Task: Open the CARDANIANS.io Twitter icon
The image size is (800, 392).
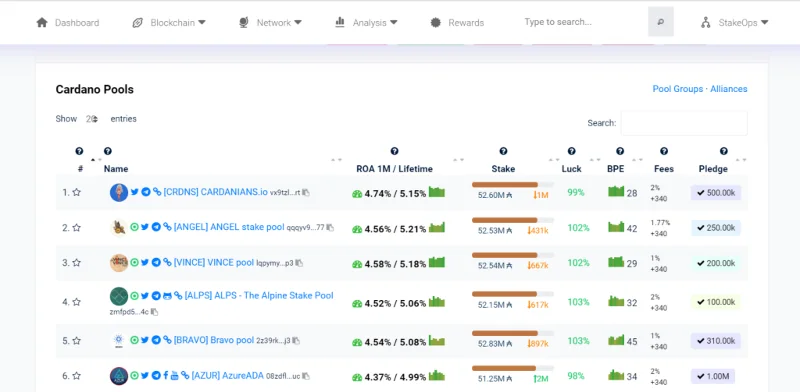Action: coord(135,192)
